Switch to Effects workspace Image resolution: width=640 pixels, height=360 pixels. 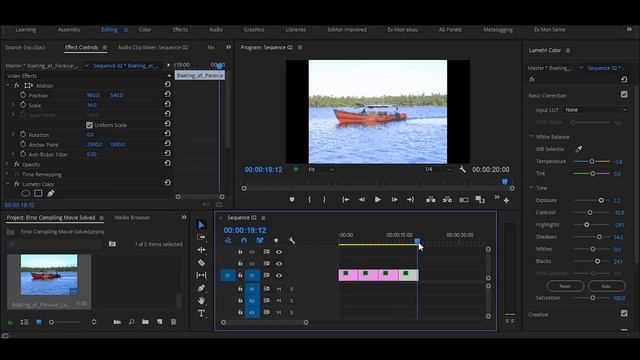(x=180, y=29)
